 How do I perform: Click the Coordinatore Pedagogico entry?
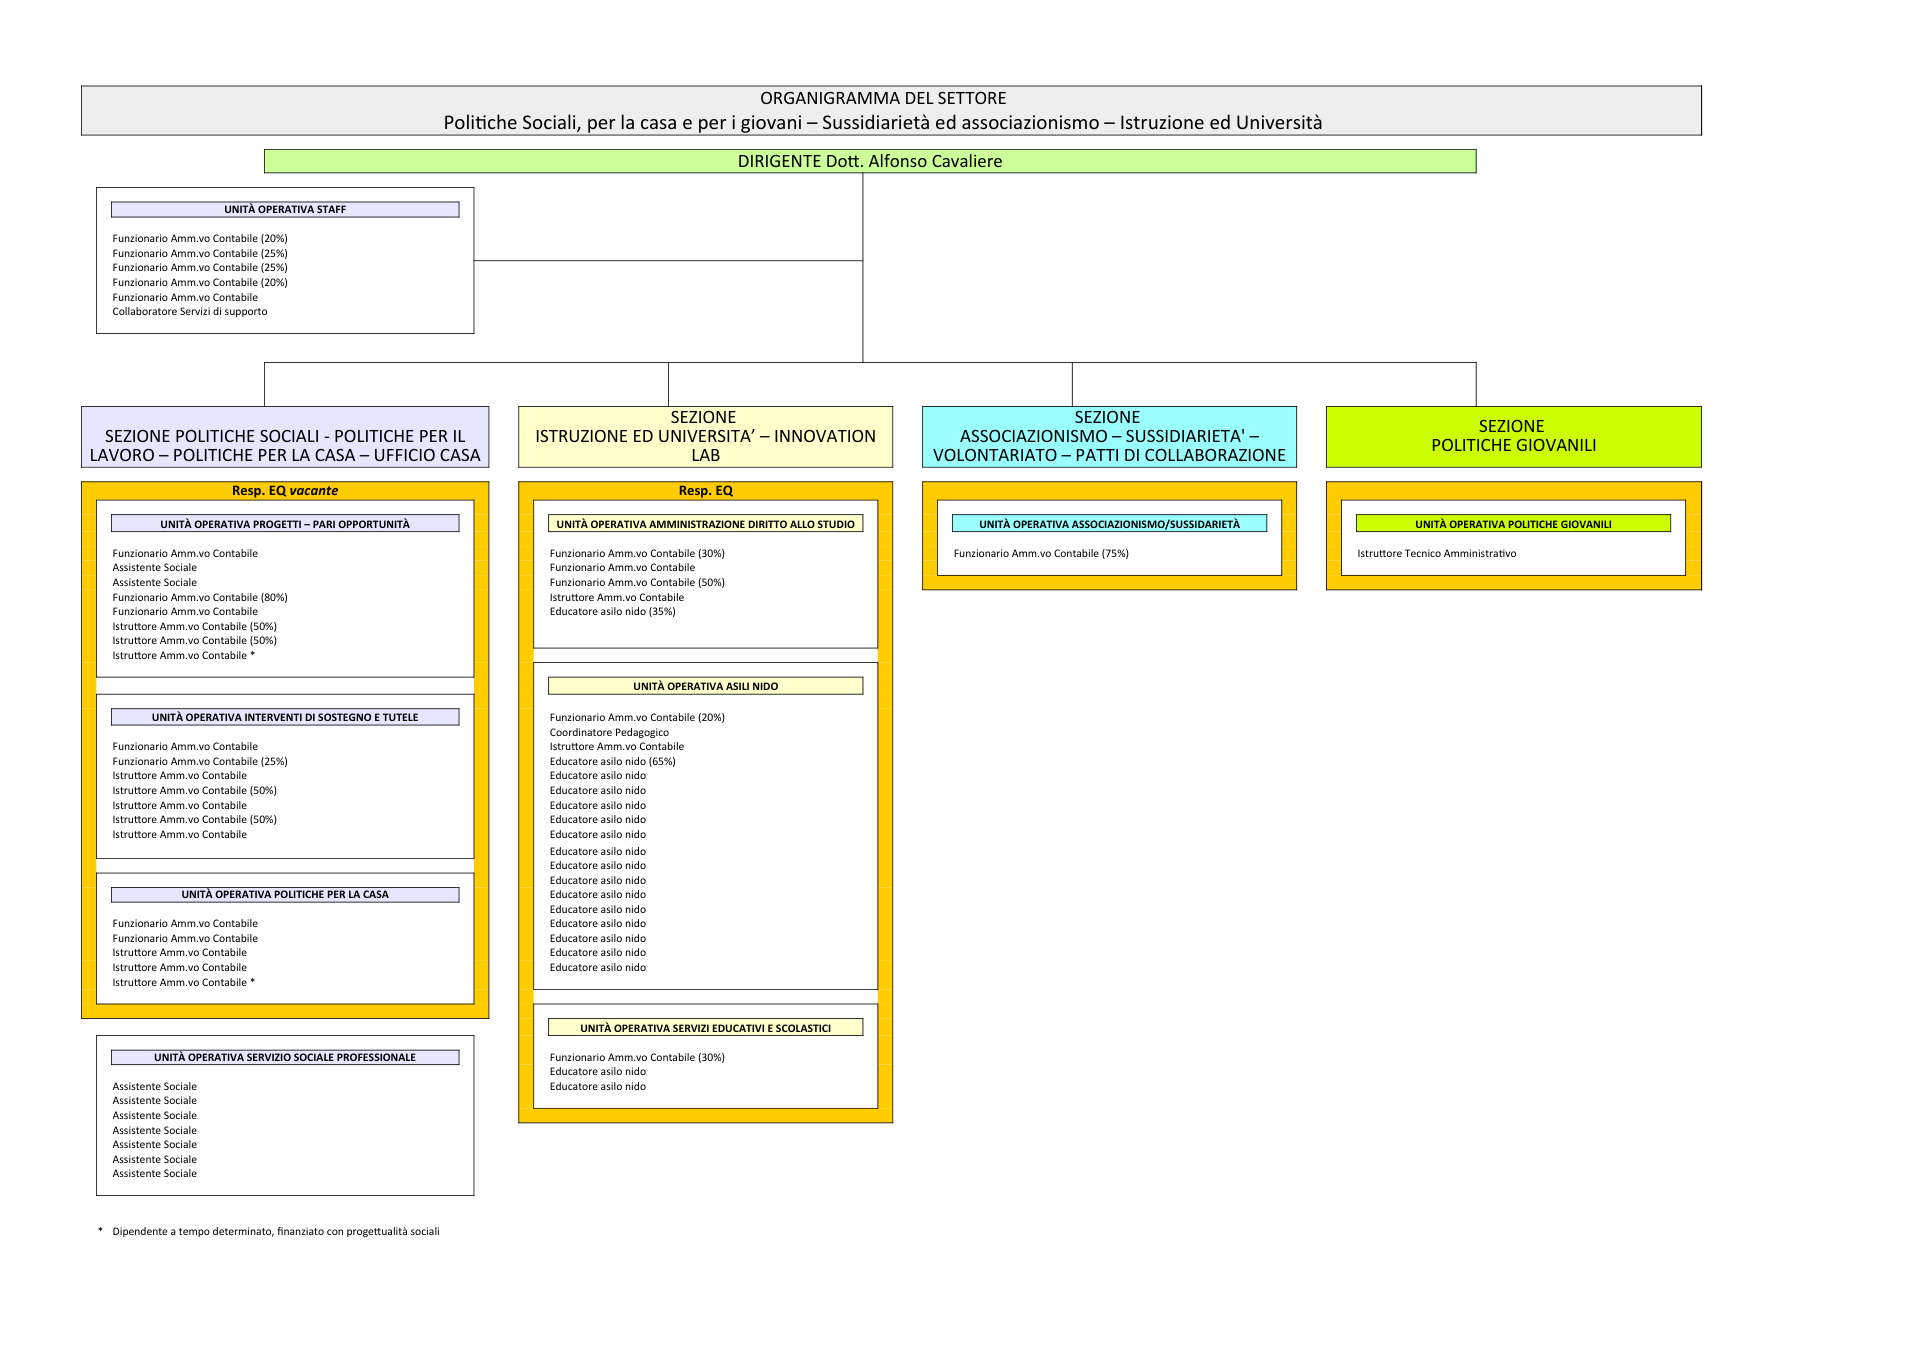pyautogui.click(x=609, y=732)
